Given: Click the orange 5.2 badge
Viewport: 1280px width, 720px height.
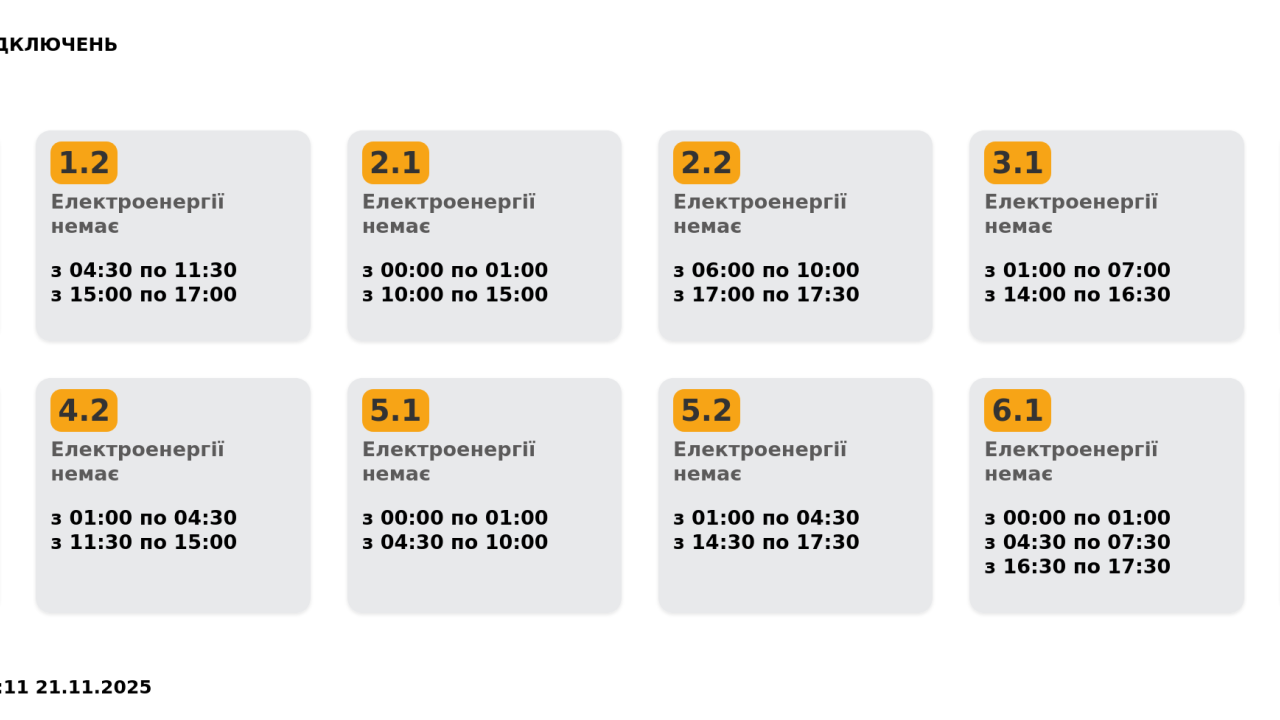Looking at the screenshot, I should click(706, 410).
